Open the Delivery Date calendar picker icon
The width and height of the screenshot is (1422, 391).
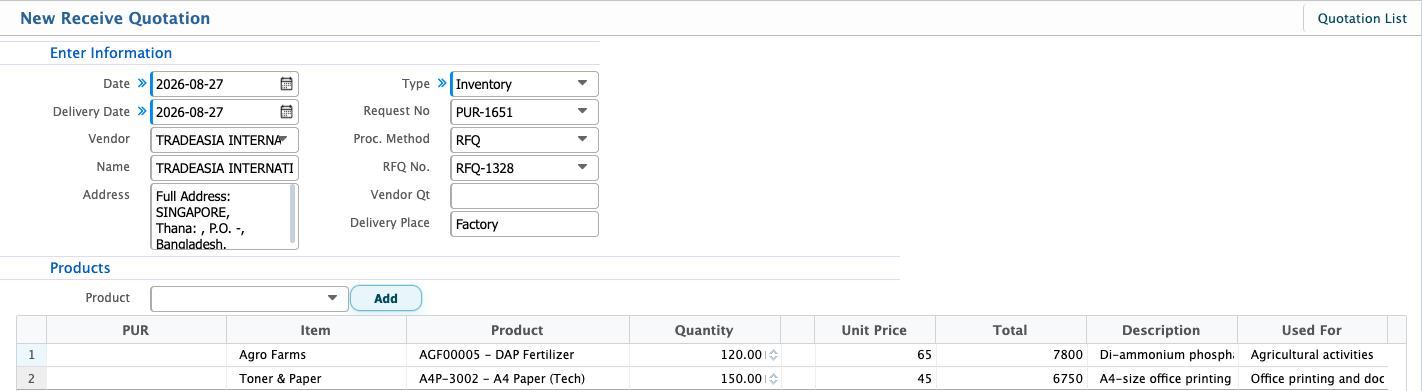click(x=286, y=112)
